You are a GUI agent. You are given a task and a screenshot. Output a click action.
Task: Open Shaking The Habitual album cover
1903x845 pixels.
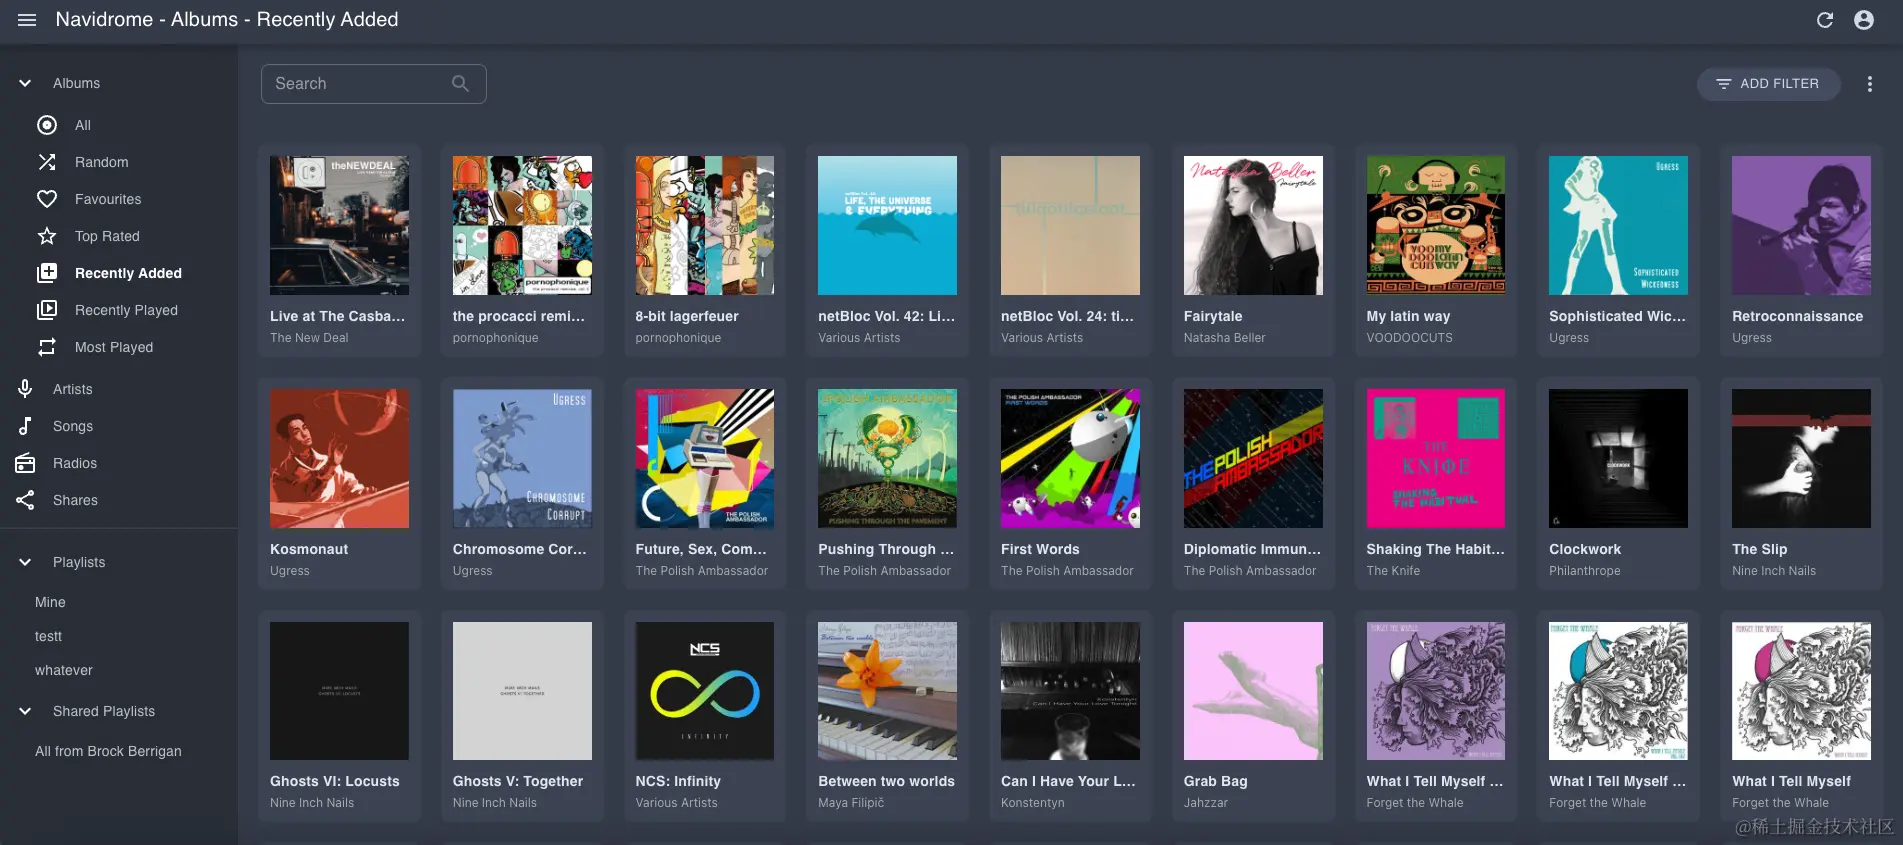[x=1436, y=458]
